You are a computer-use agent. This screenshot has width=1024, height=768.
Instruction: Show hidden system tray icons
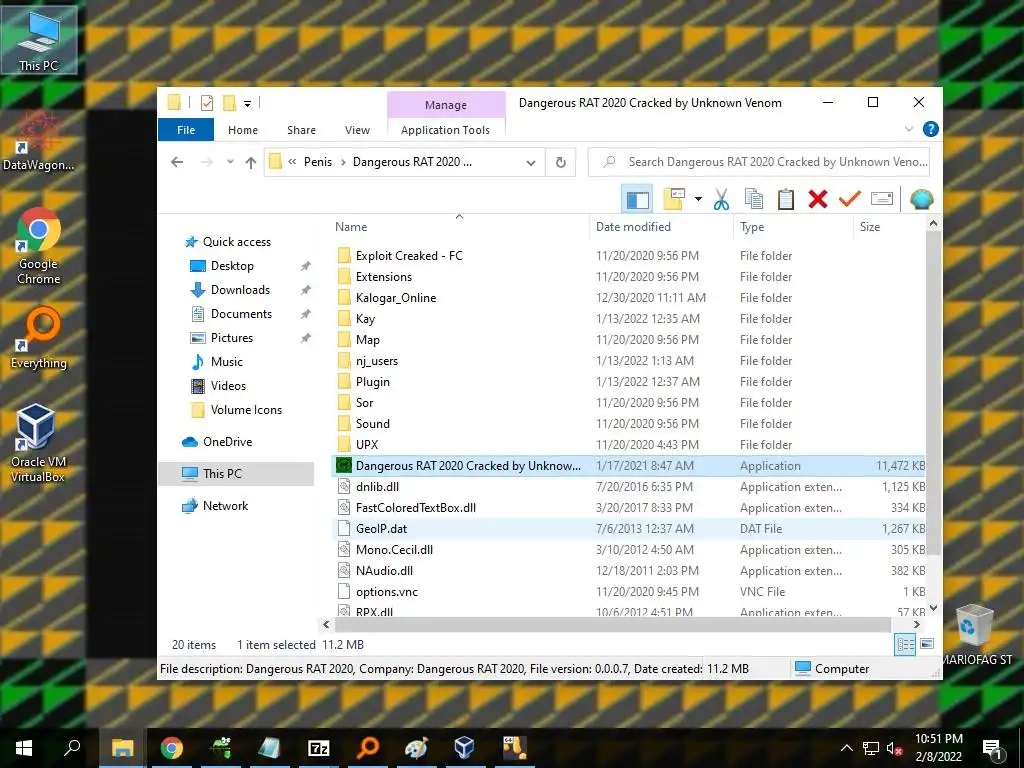pyautogui.click(x=846, y=748)
